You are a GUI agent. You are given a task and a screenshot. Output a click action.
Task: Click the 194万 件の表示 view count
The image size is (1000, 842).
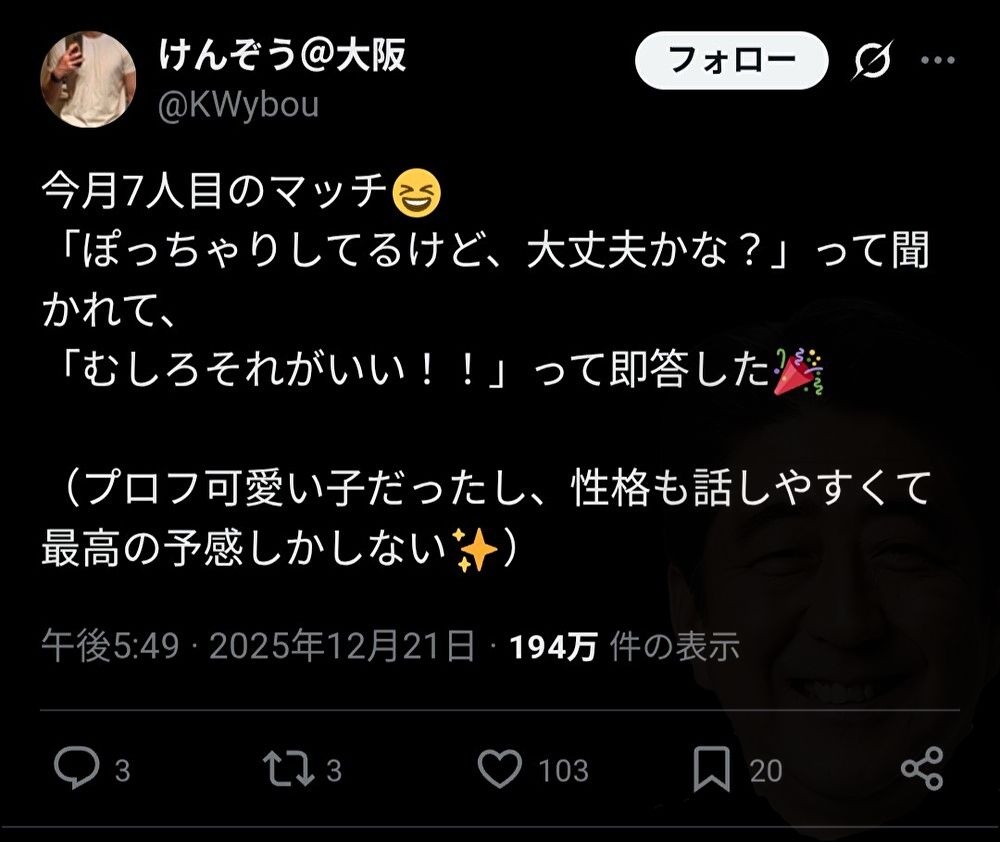[x=624, y=647]
